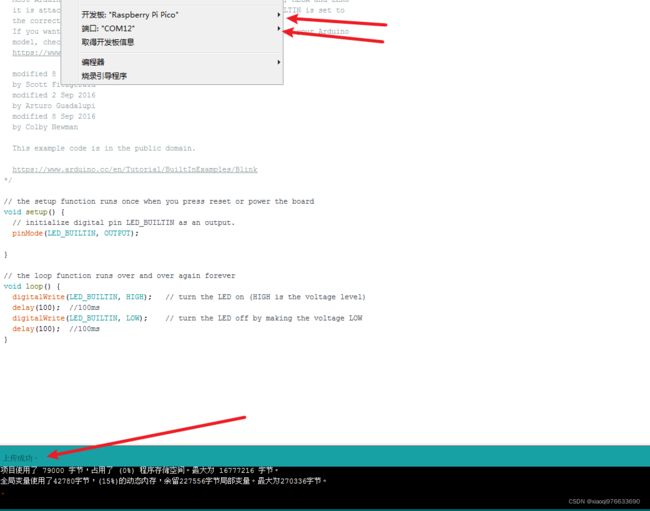
Task: Choose the burn bootloader menu entry
Action: (172, 76)
